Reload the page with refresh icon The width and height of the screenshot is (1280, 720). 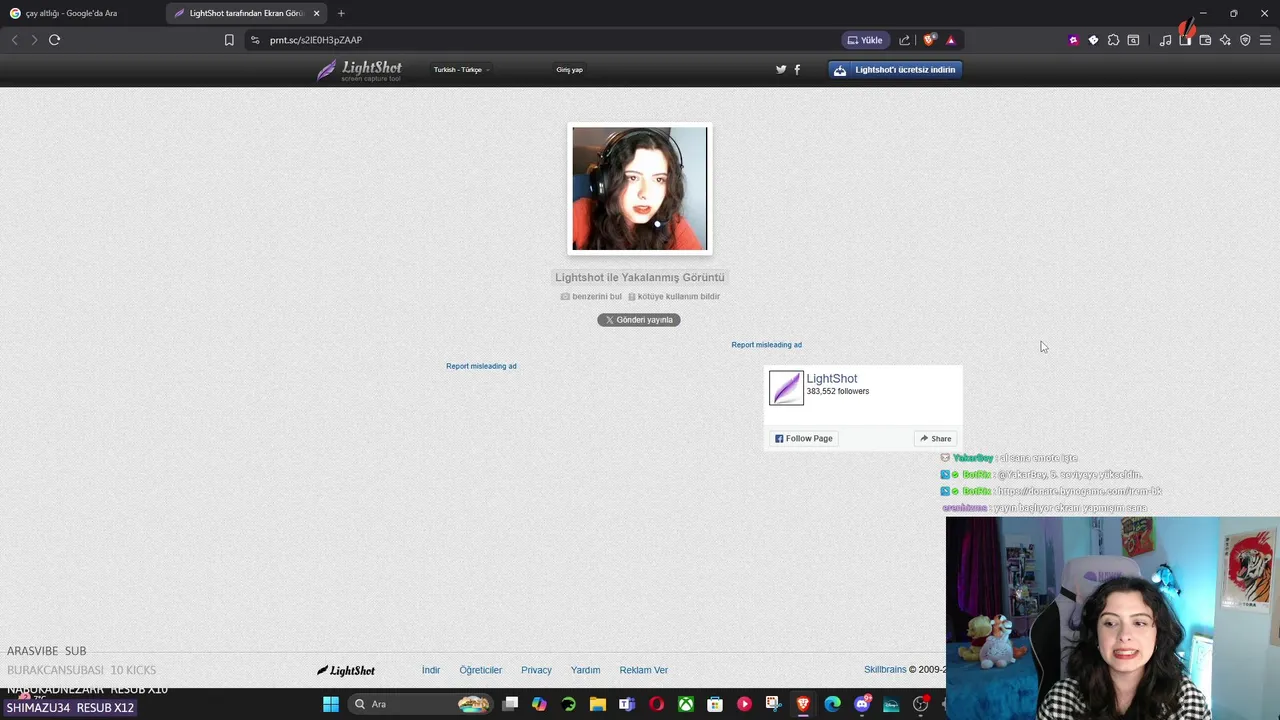coord(54,40)
